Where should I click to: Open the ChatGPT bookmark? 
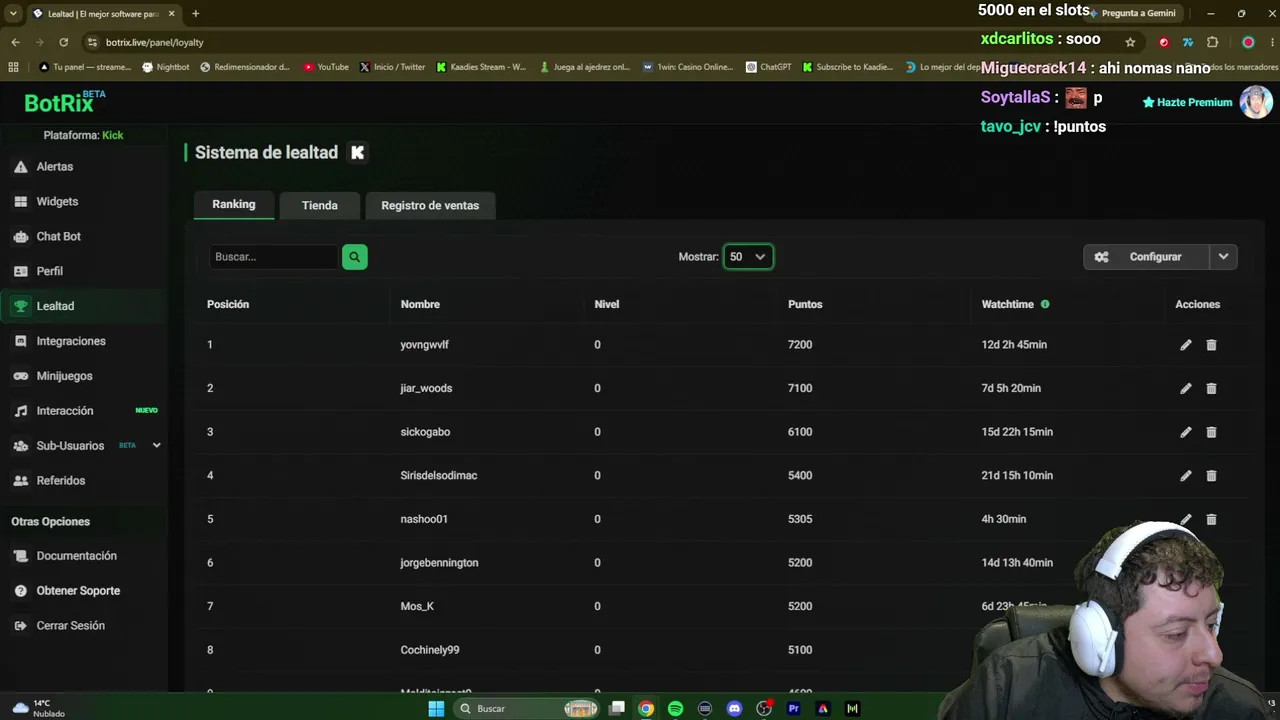pyautogui.click(x=768, y=67)
